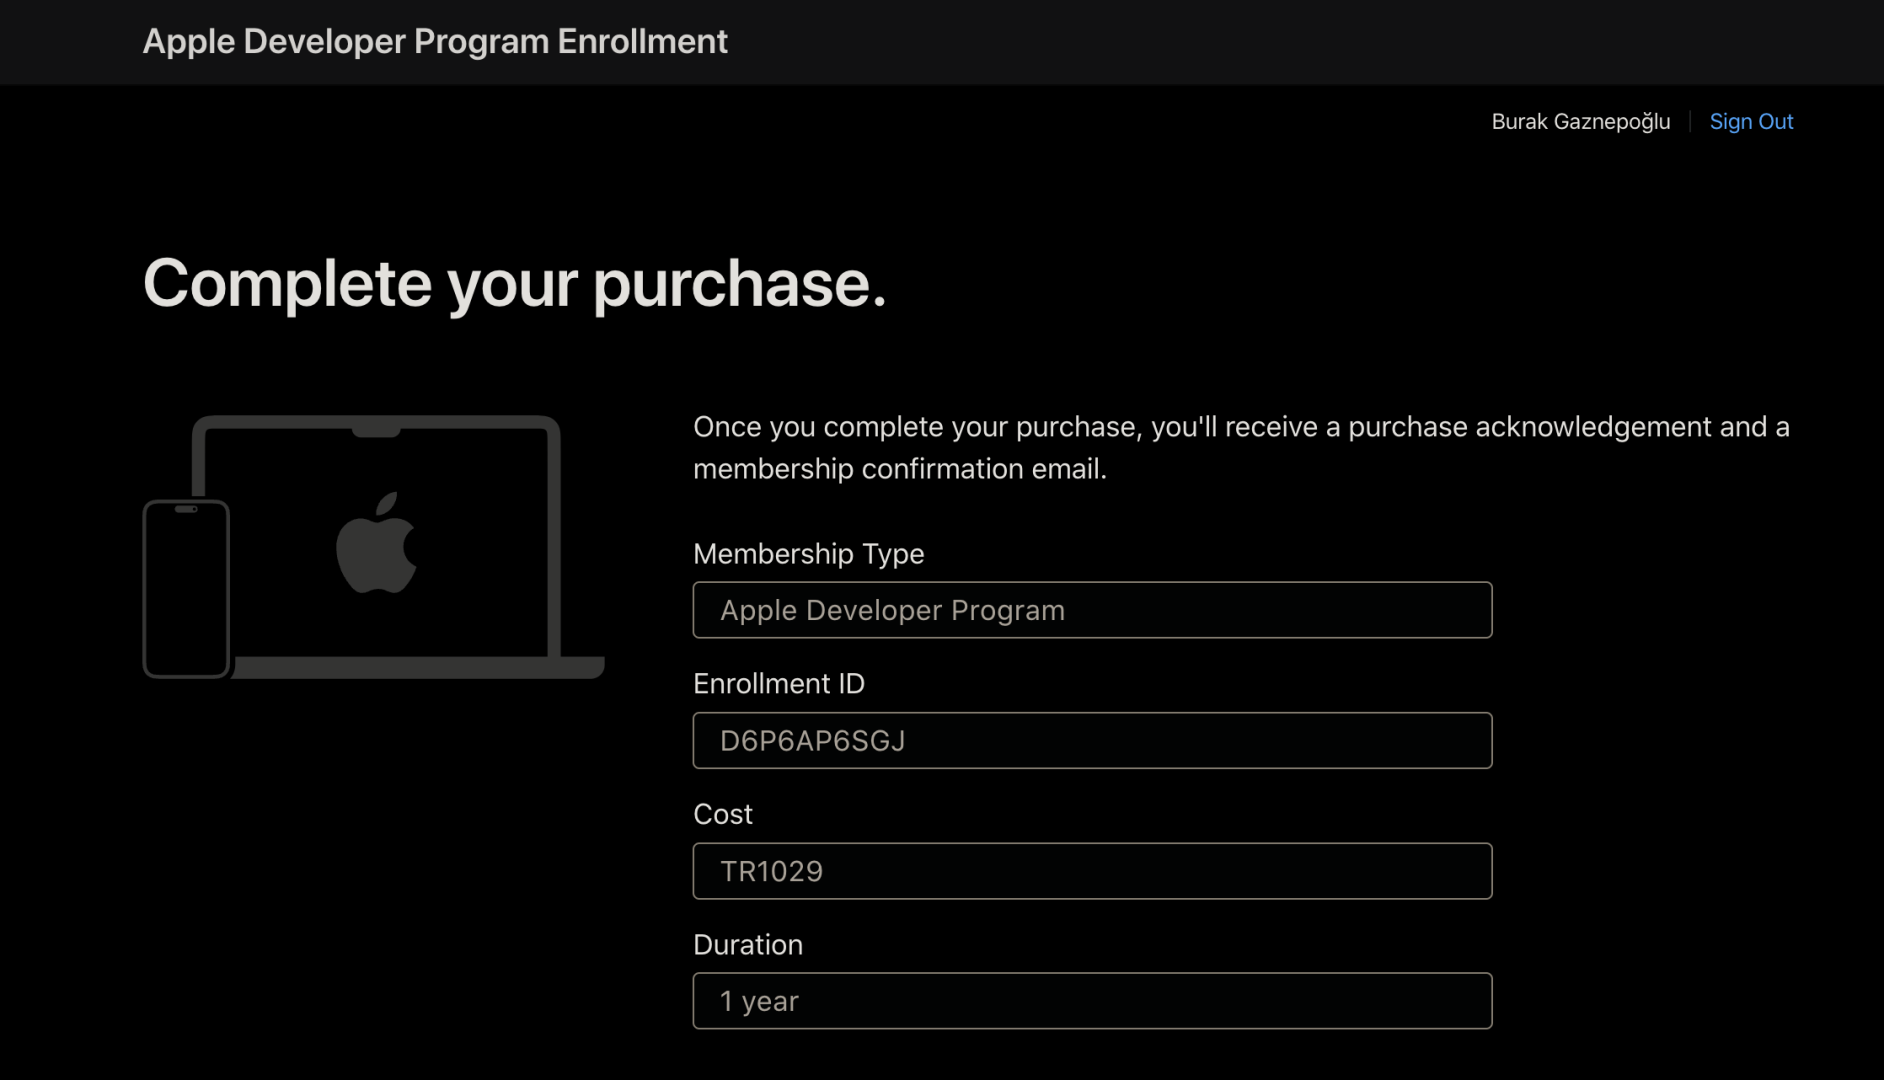The width and height of the screenshot is (1884, 1080).
Task: Click the Membership Type label
Action: pos(808,554)
